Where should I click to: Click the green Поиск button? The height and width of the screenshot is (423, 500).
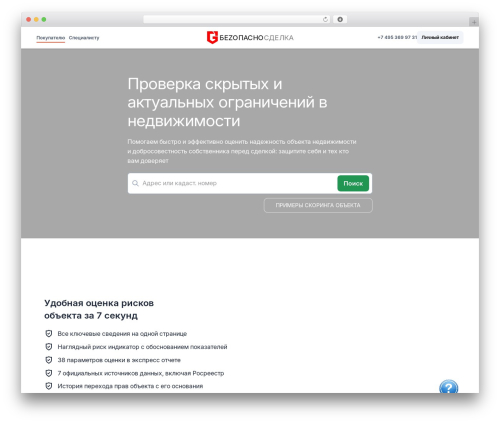353,183
